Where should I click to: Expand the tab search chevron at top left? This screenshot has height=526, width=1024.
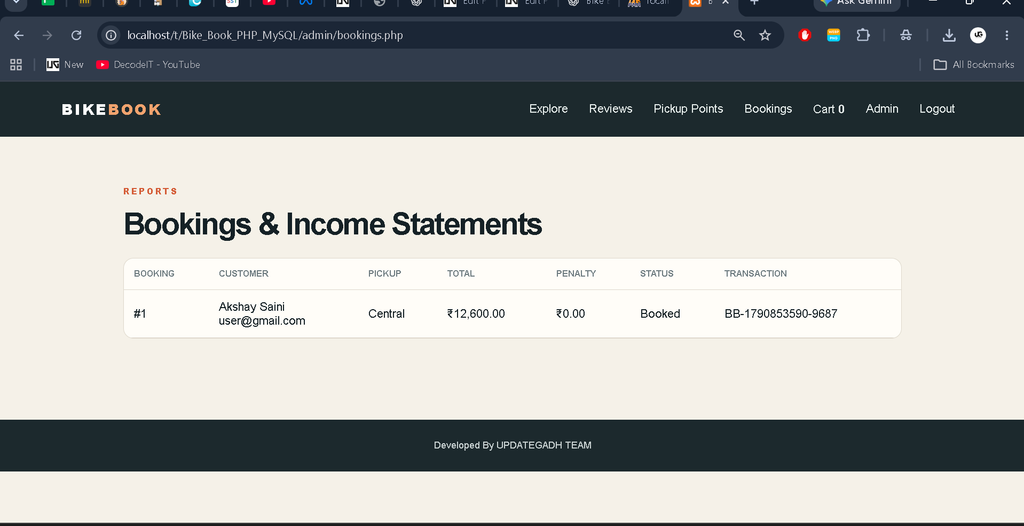click(x=16, y=3)
